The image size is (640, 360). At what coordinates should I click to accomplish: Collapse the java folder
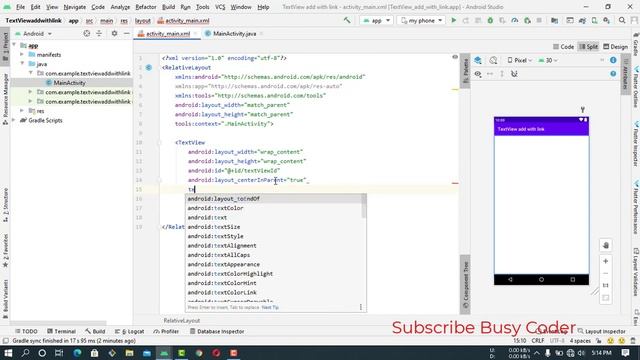22,64
